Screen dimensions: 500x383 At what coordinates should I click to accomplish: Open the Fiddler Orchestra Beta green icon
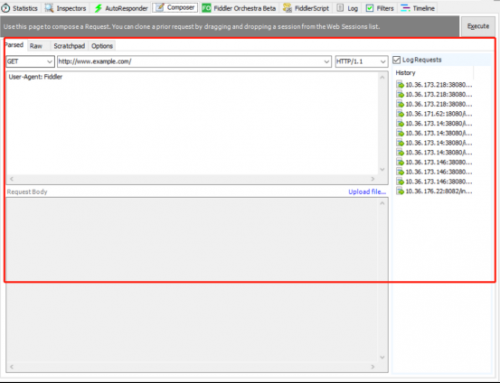pos(206,8)
